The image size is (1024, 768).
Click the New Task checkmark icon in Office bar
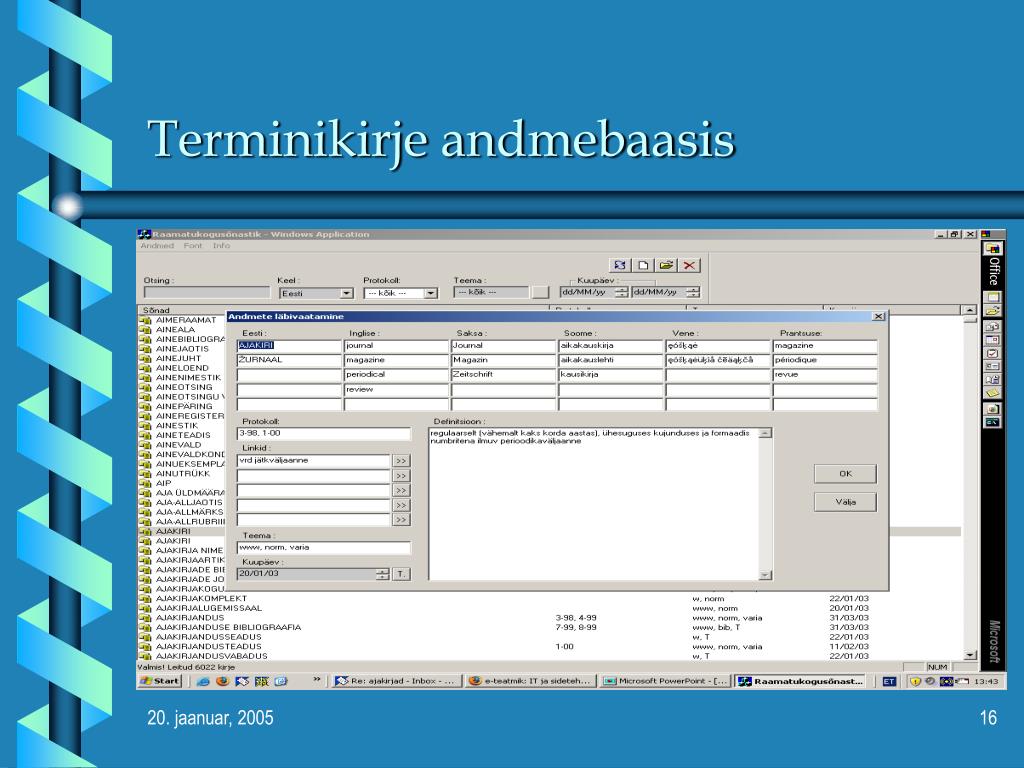(x=993, y=353)
